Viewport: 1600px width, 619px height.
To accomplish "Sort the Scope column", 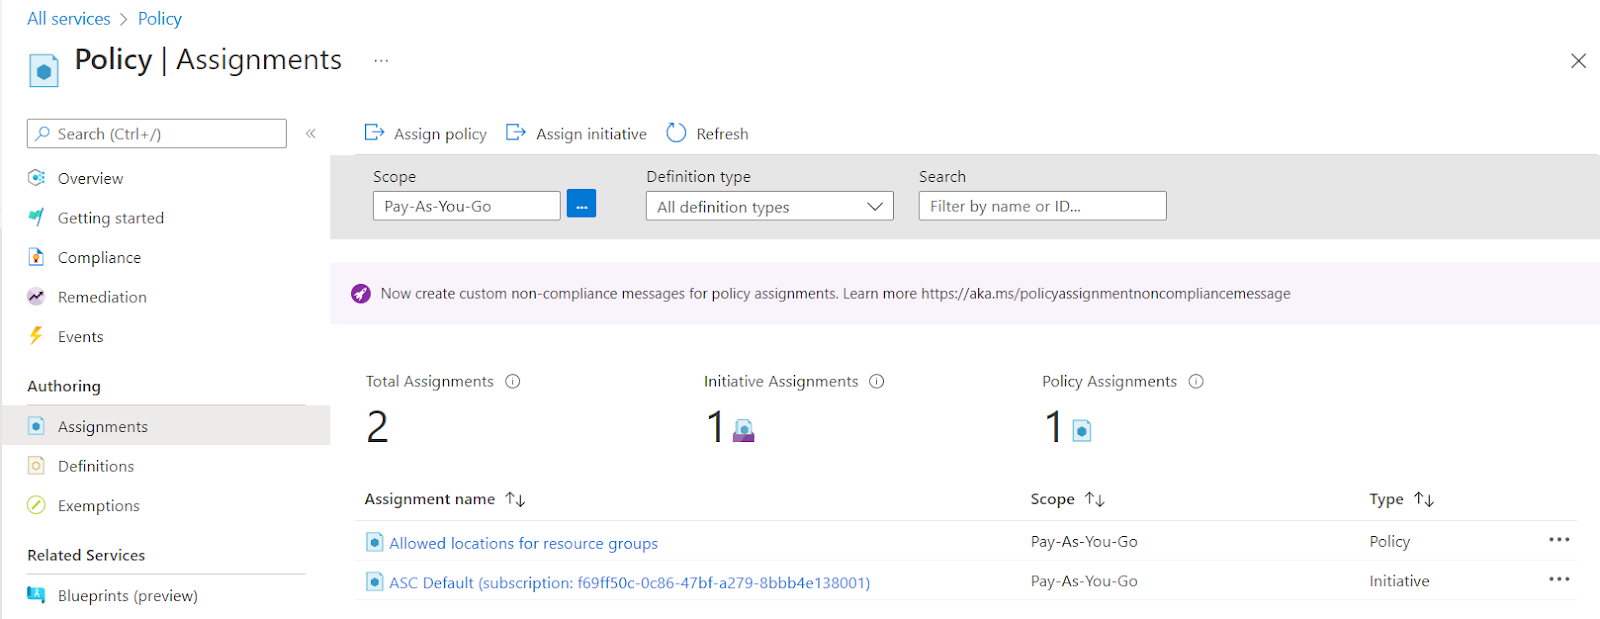I will point(1095,499).
